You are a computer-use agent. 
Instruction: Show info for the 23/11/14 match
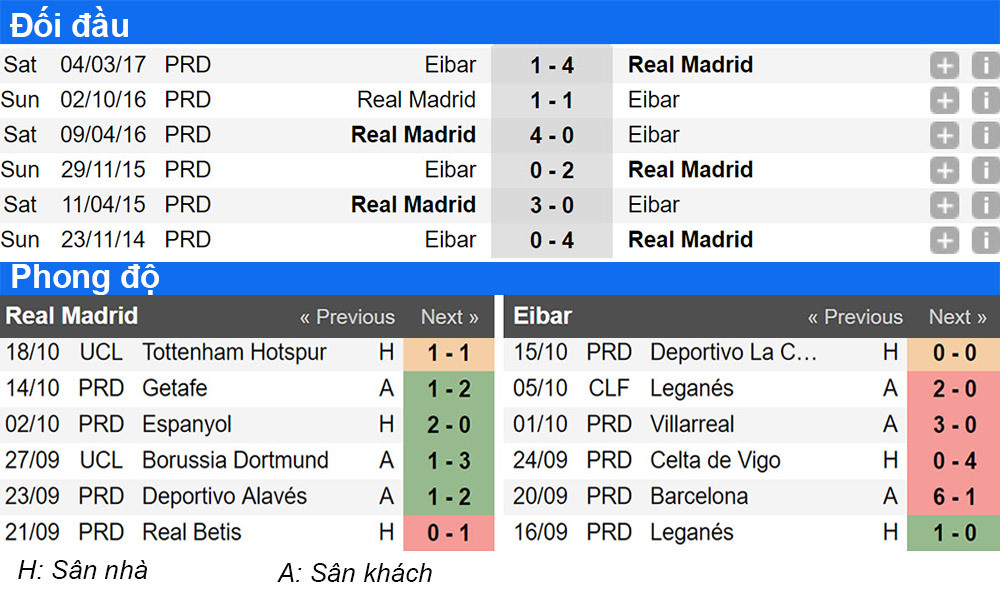(985, 241)
